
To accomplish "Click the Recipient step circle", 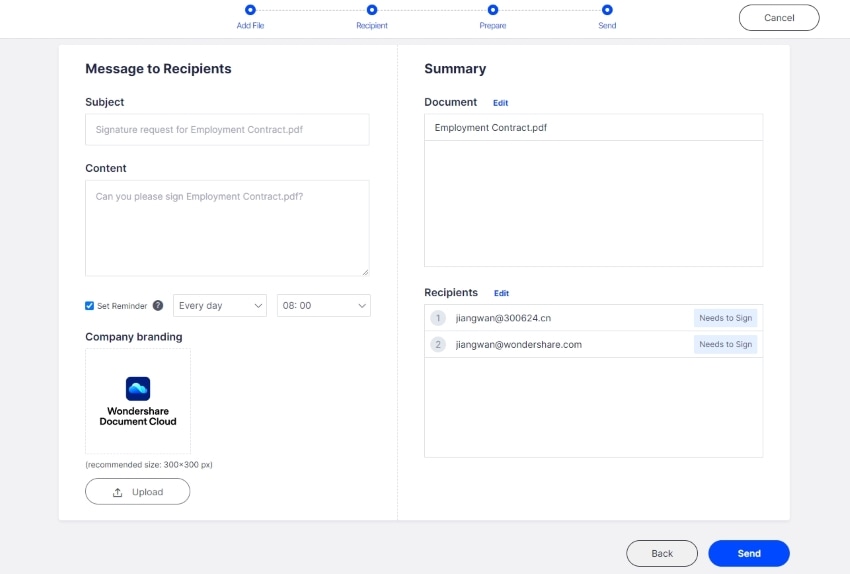I will (372, 10).
